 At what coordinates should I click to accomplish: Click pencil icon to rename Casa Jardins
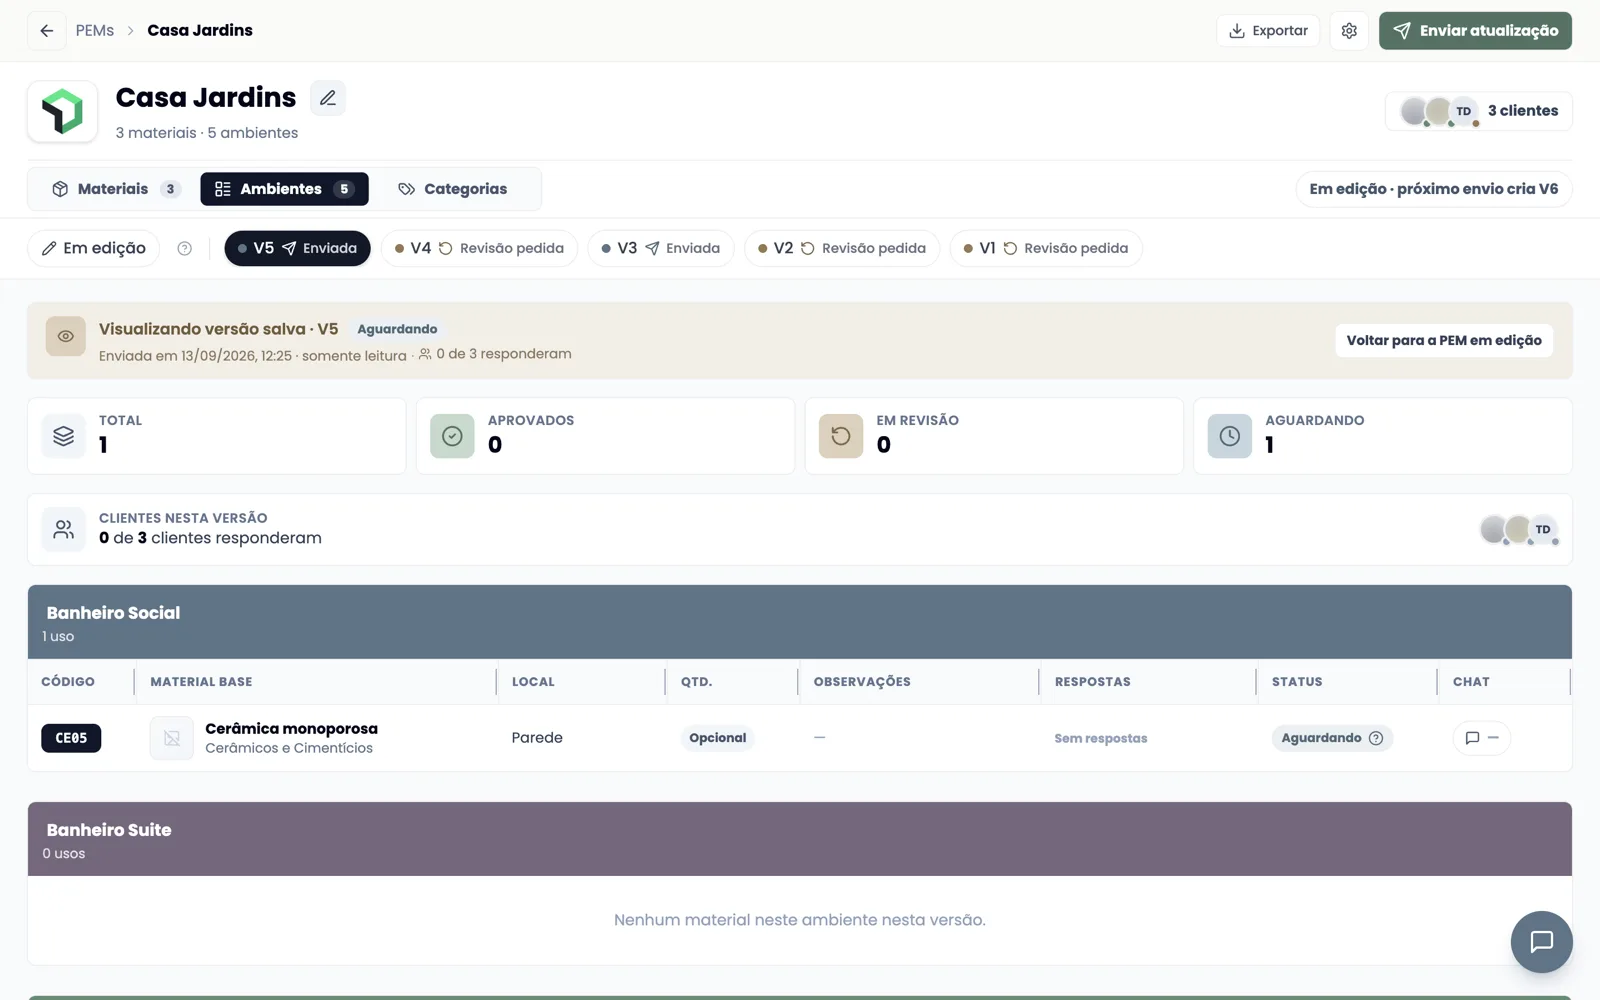click(328, 98)
